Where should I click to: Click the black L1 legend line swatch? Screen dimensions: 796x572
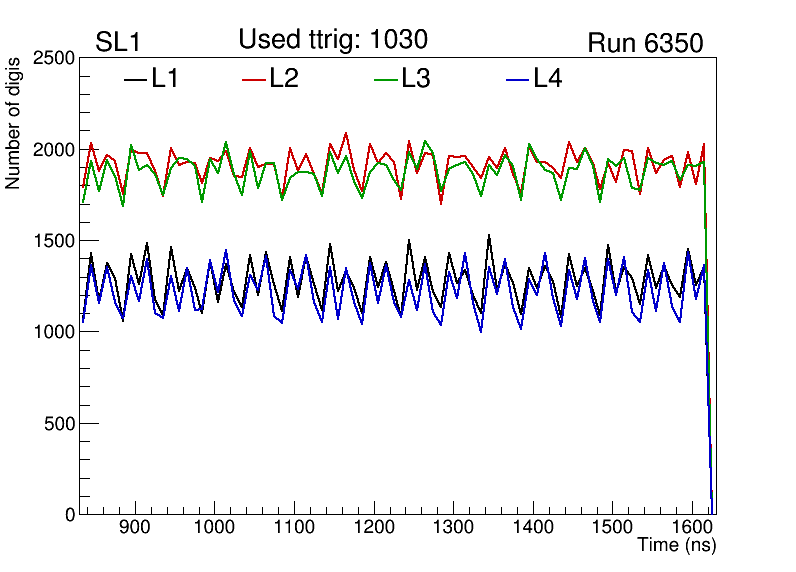point(135,80)
